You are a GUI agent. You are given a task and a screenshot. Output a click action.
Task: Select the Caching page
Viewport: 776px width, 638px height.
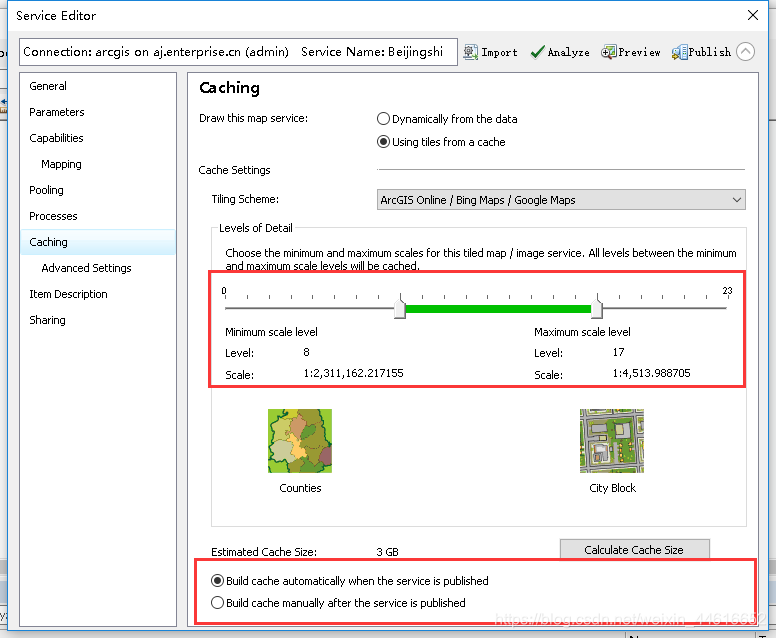pyautogui.click(x=98, y=242)
